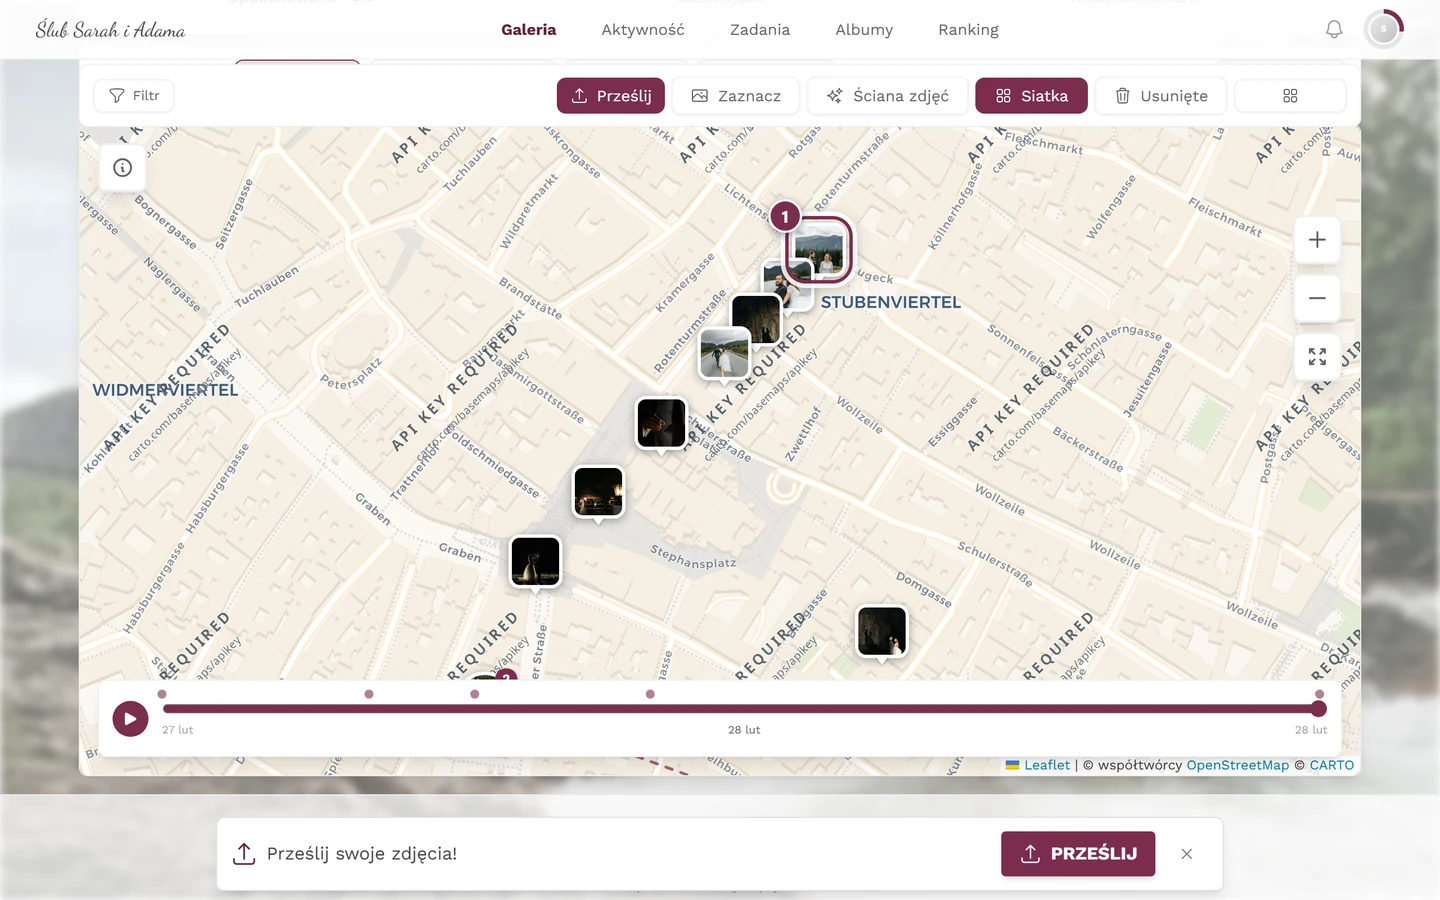Screen dimensions: 1440x900
Task: Open the Usunięte deleted photos
Action: pos(1161,96)
